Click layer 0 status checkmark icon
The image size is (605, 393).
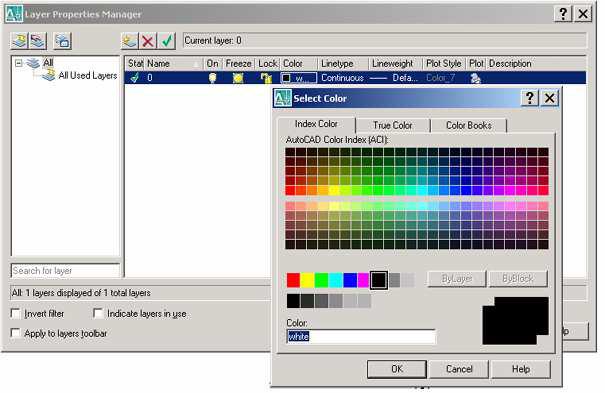(x=134, y=78)
